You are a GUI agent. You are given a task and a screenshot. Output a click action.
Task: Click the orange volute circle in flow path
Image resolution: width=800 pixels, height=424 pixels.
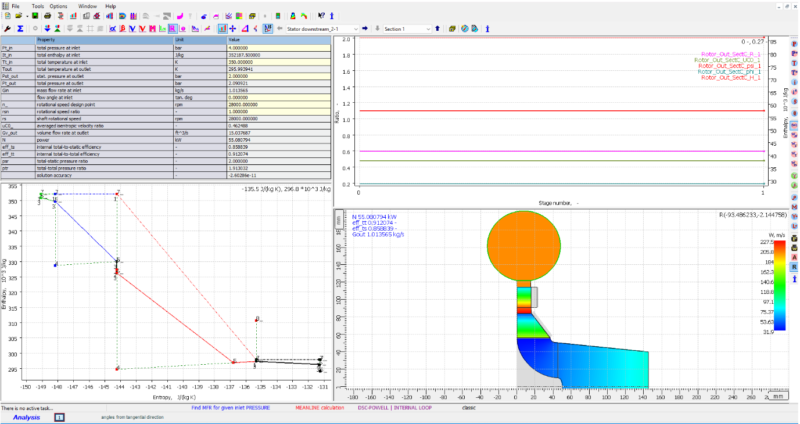524,245
